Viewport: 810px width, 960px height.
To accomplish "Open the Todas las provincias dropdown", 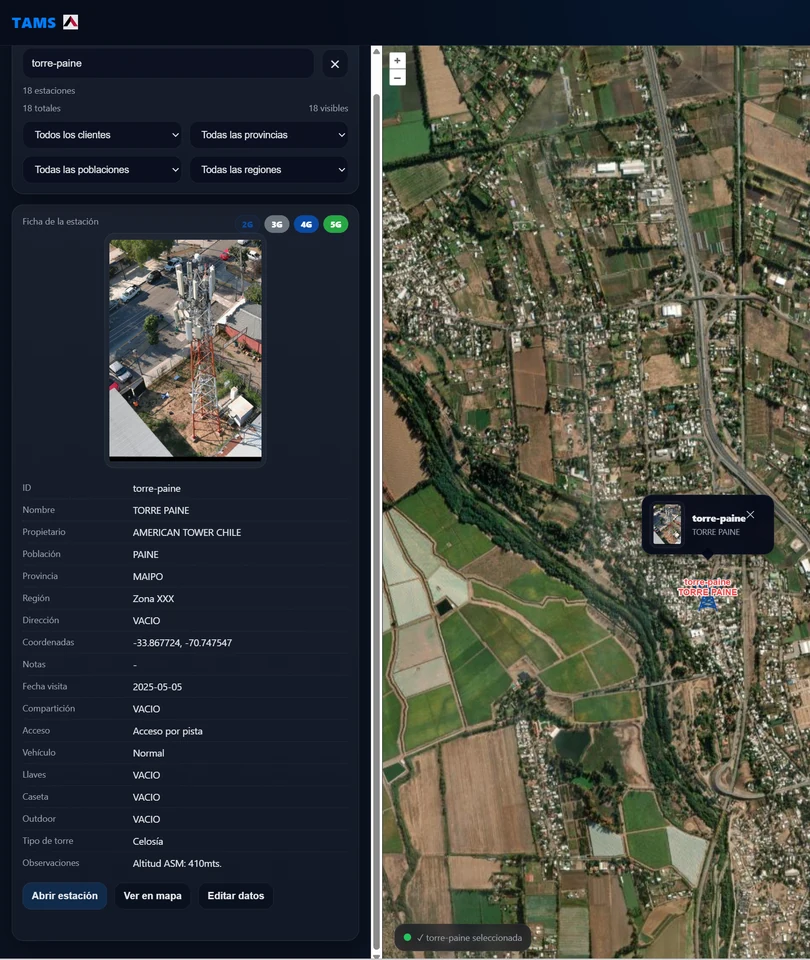I will 269,135.
